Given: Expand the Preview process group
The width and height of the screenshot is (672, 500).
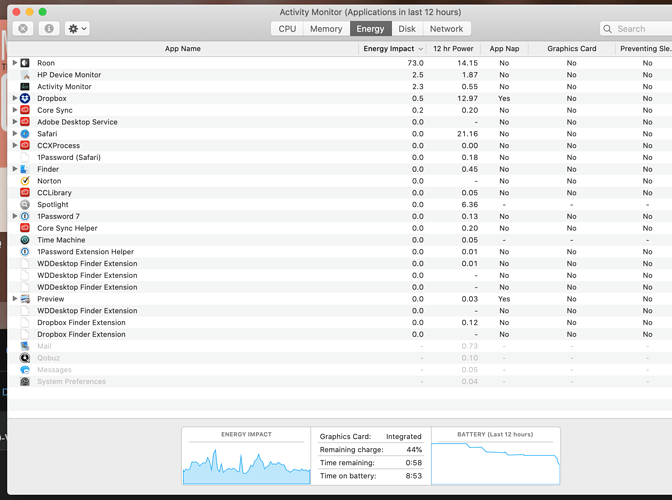Looking at the screenshot, I should 15,298.
